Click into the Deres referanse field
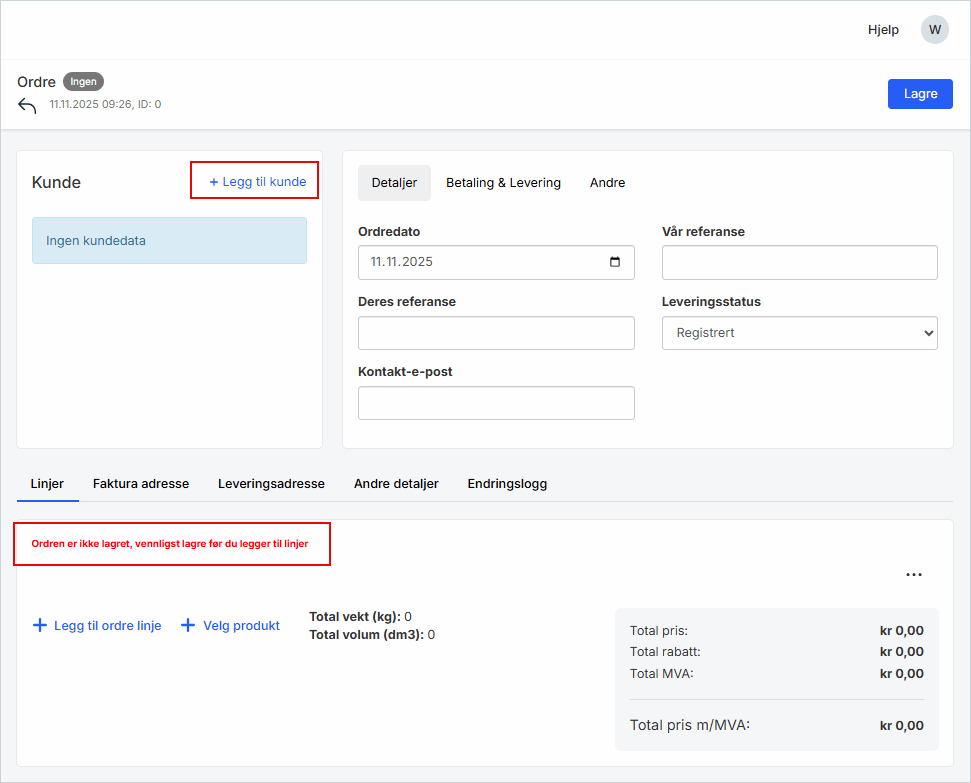The width and height of the screenshot is (971, 783). [x=496, y=333]
